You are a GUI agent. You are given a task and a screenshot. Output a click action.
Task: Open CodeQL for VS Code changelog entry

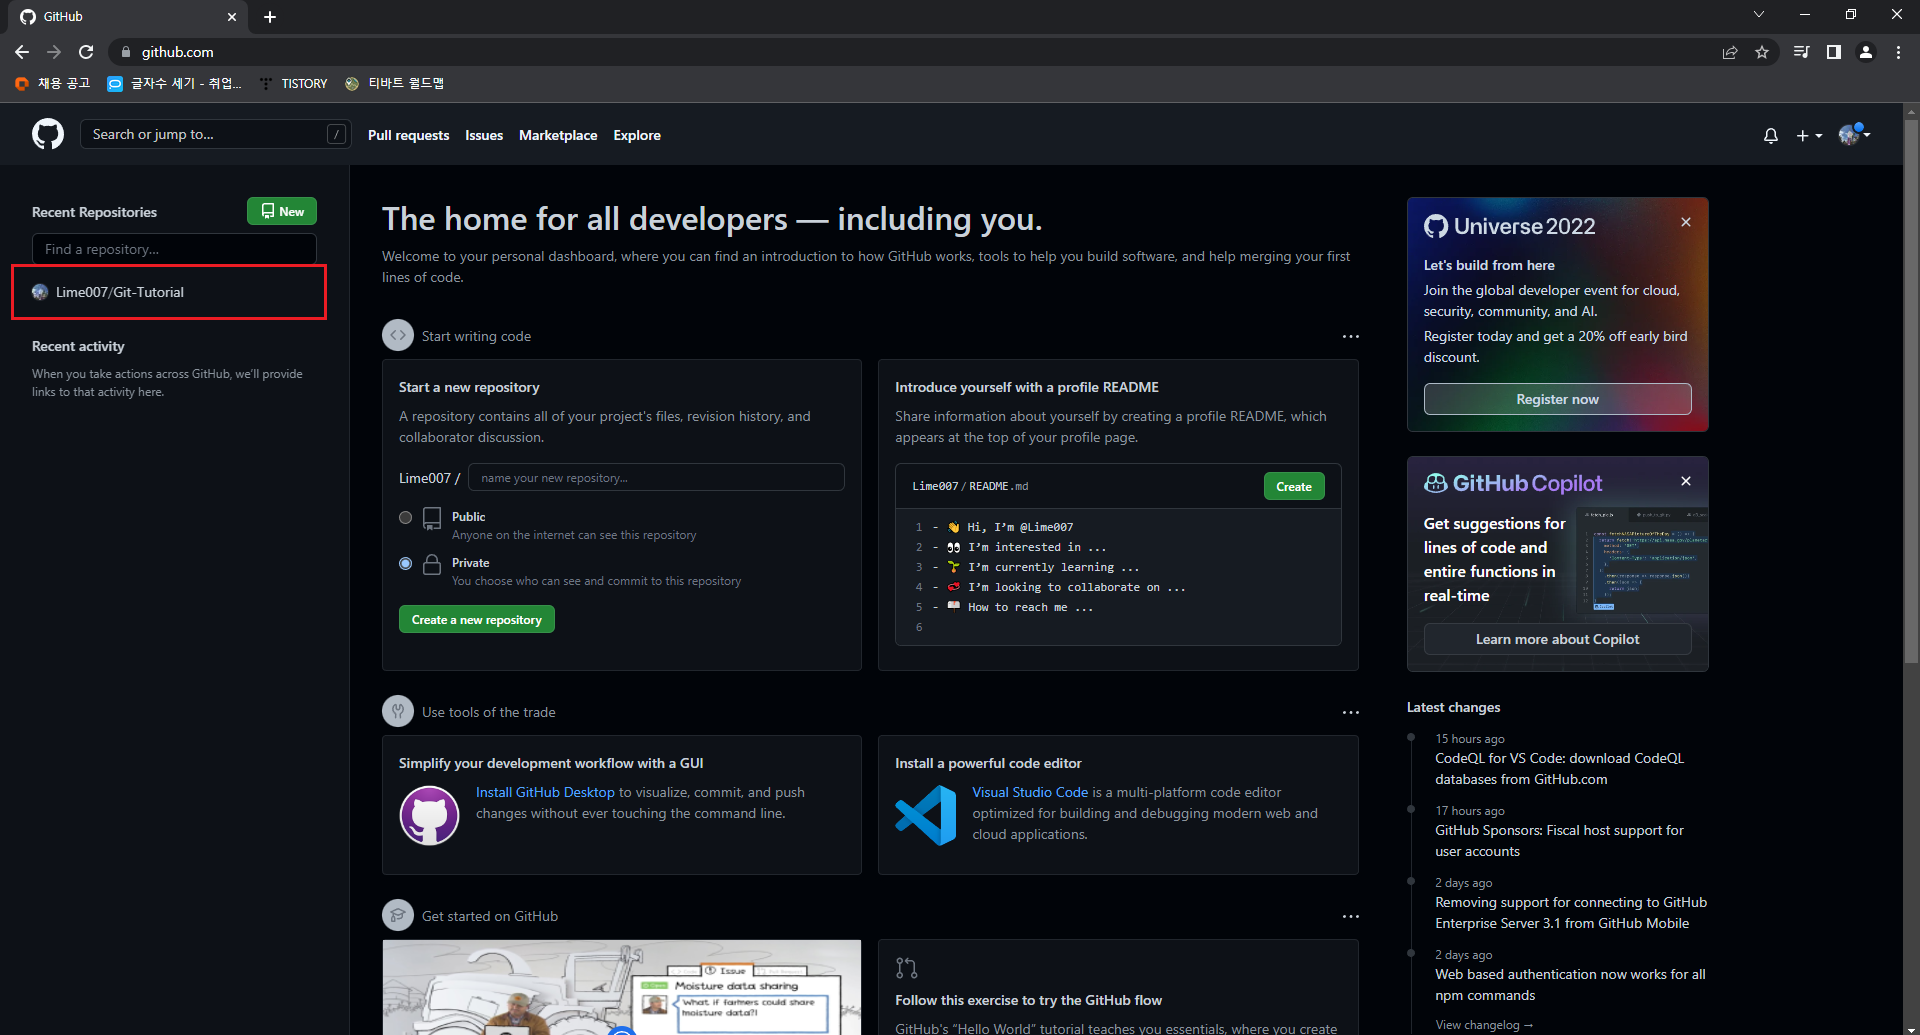pyautogui.click(x=1559, y=769)
